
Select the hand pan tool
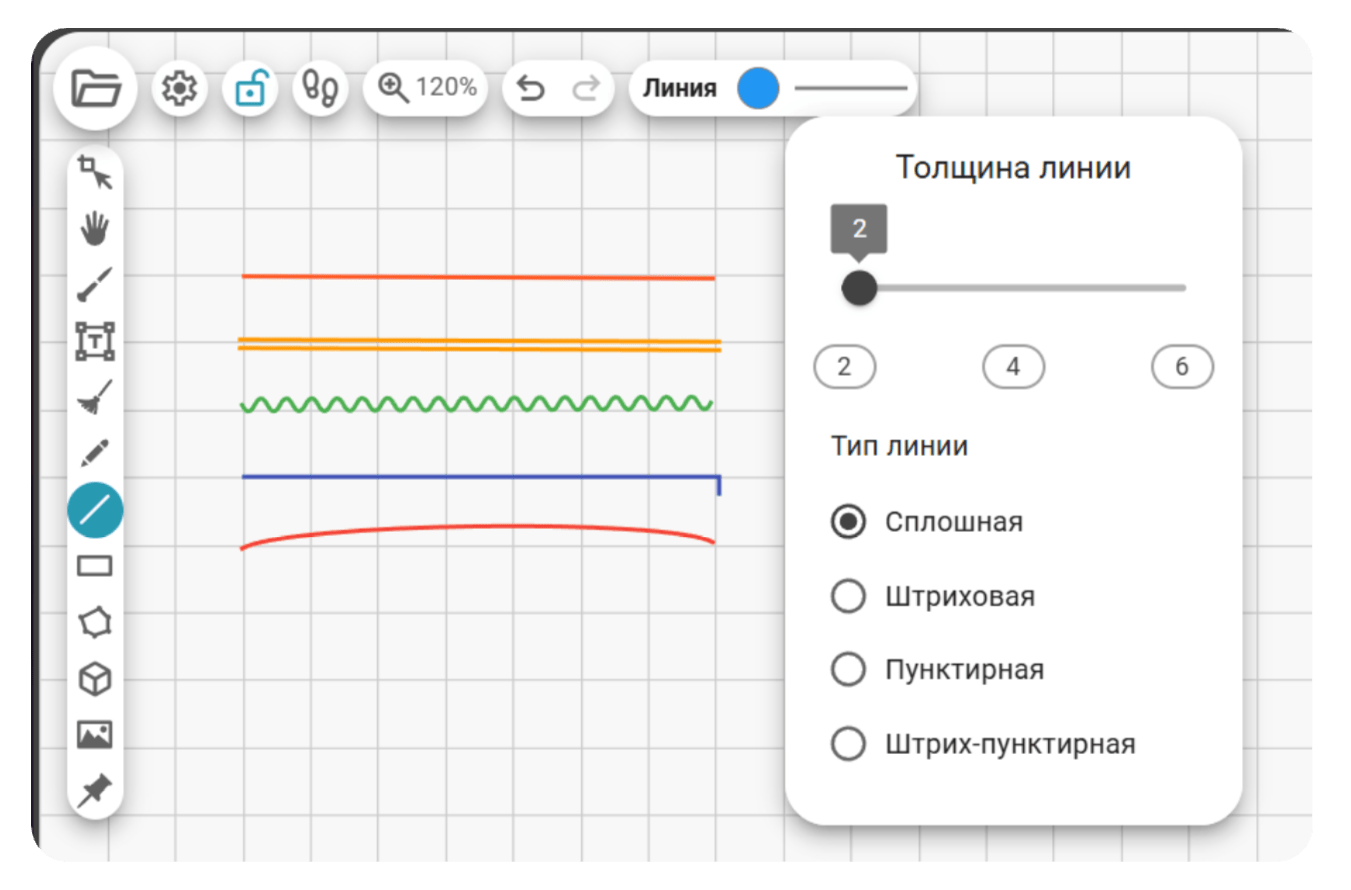click(x=96, y=229)
